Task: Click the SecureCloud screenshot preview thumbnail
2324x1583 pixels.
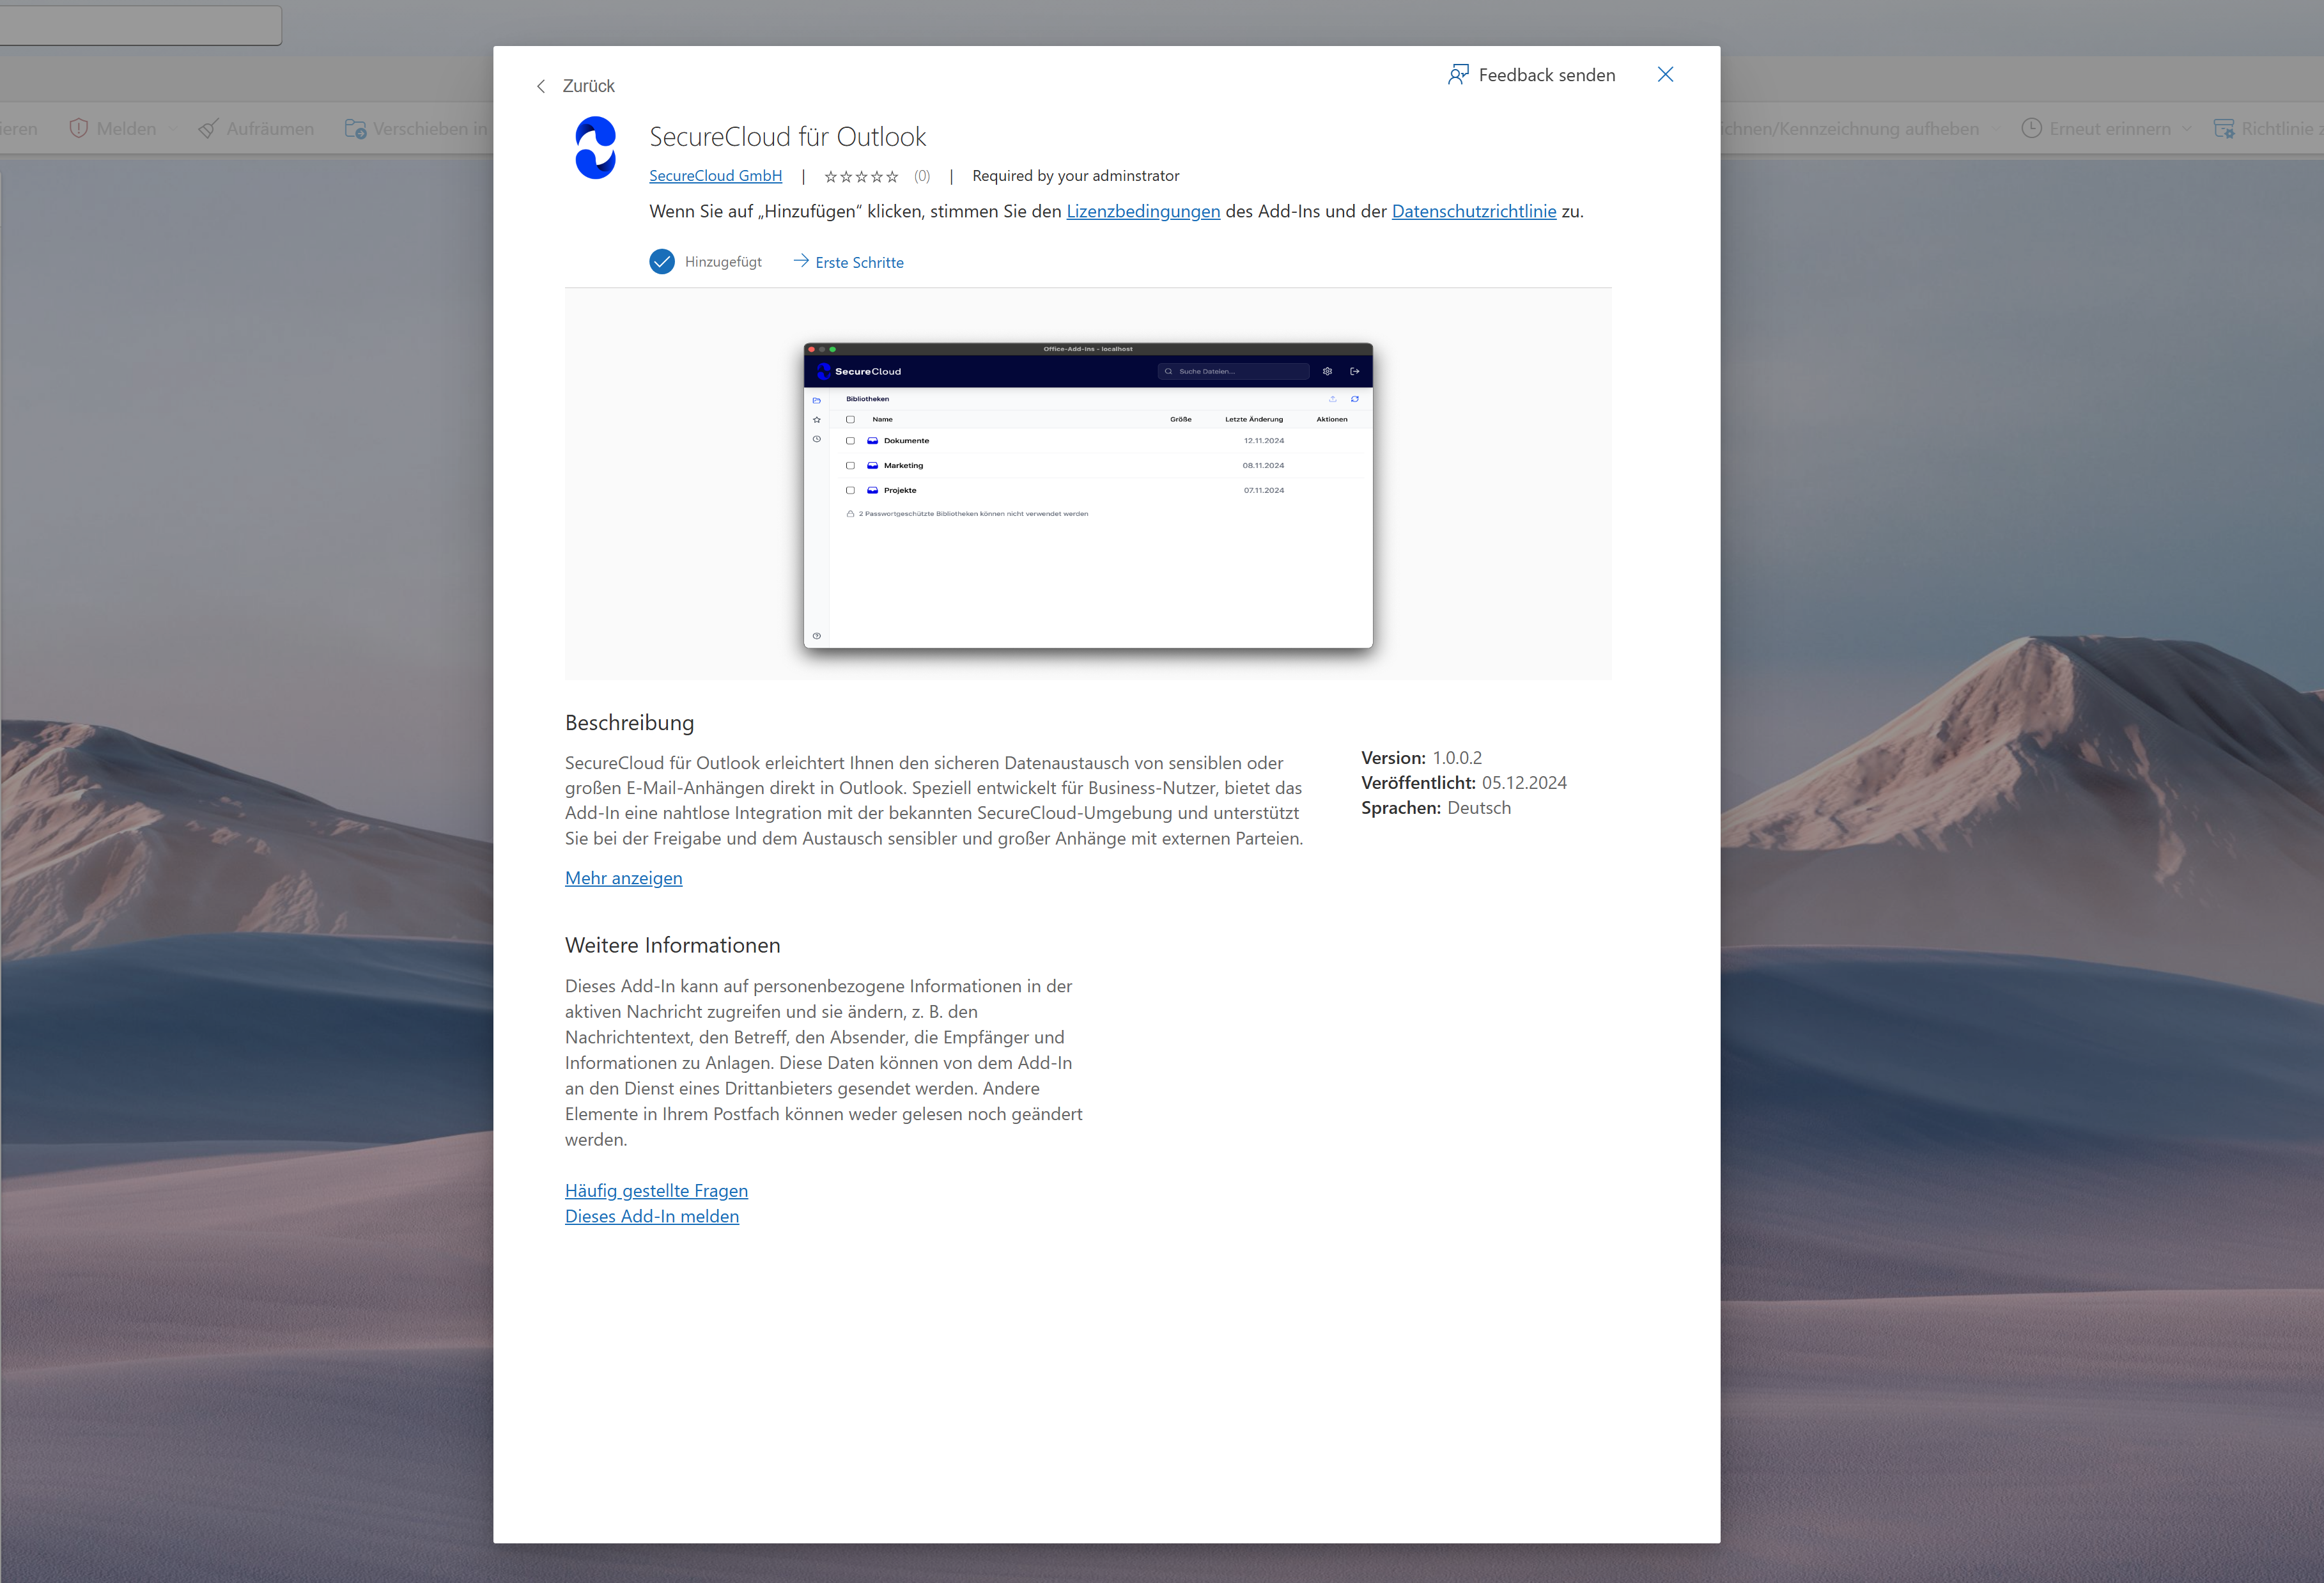Action: 1088,495
